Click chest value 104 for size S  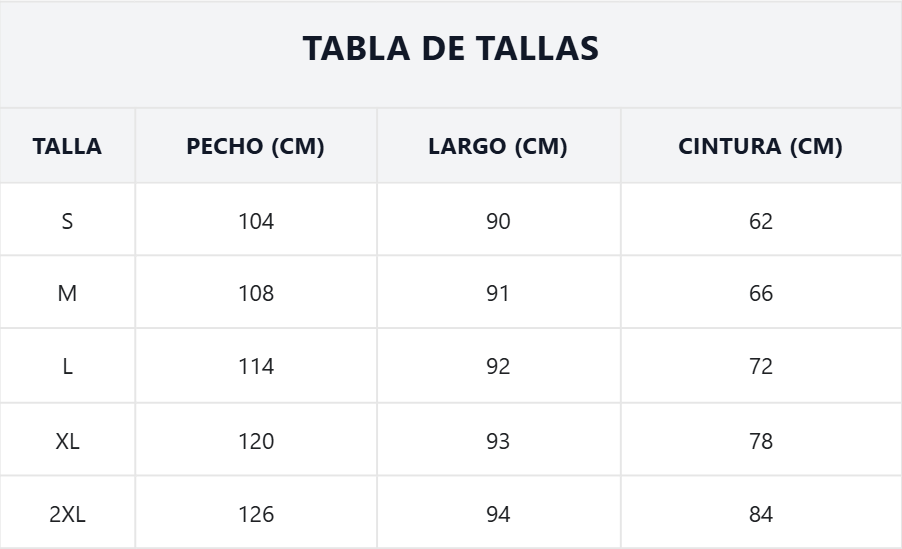coord(256,221)
